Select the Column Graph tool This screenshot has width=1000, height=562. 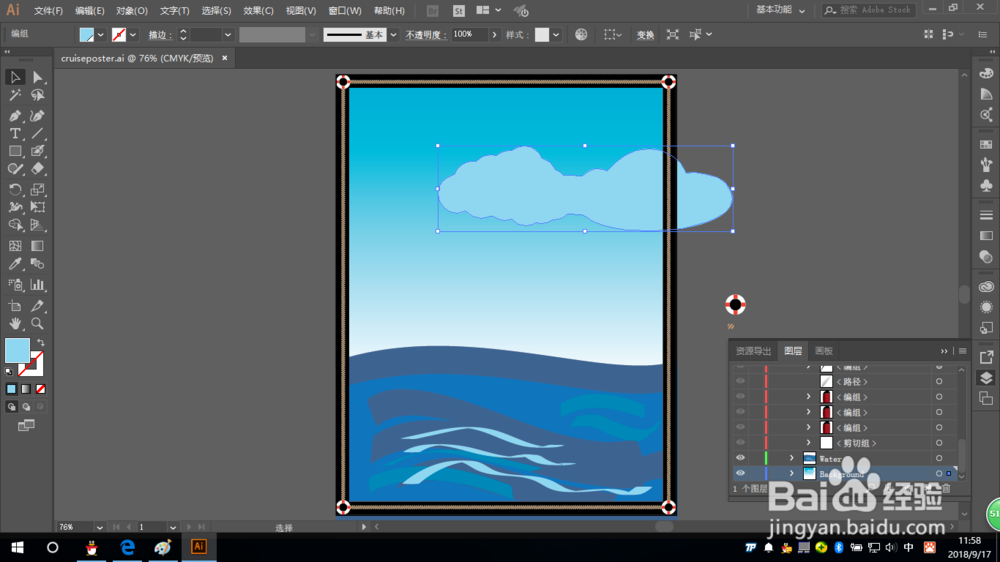(38, 285)
